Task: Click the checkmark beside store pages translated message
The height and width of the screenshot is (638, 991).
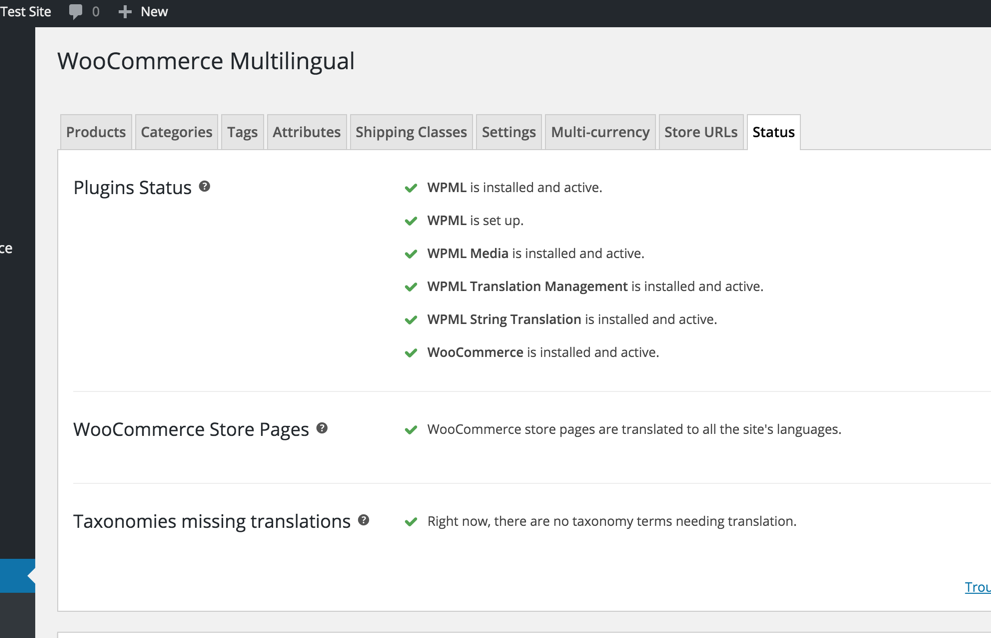Action: click(x=411, y=430)
